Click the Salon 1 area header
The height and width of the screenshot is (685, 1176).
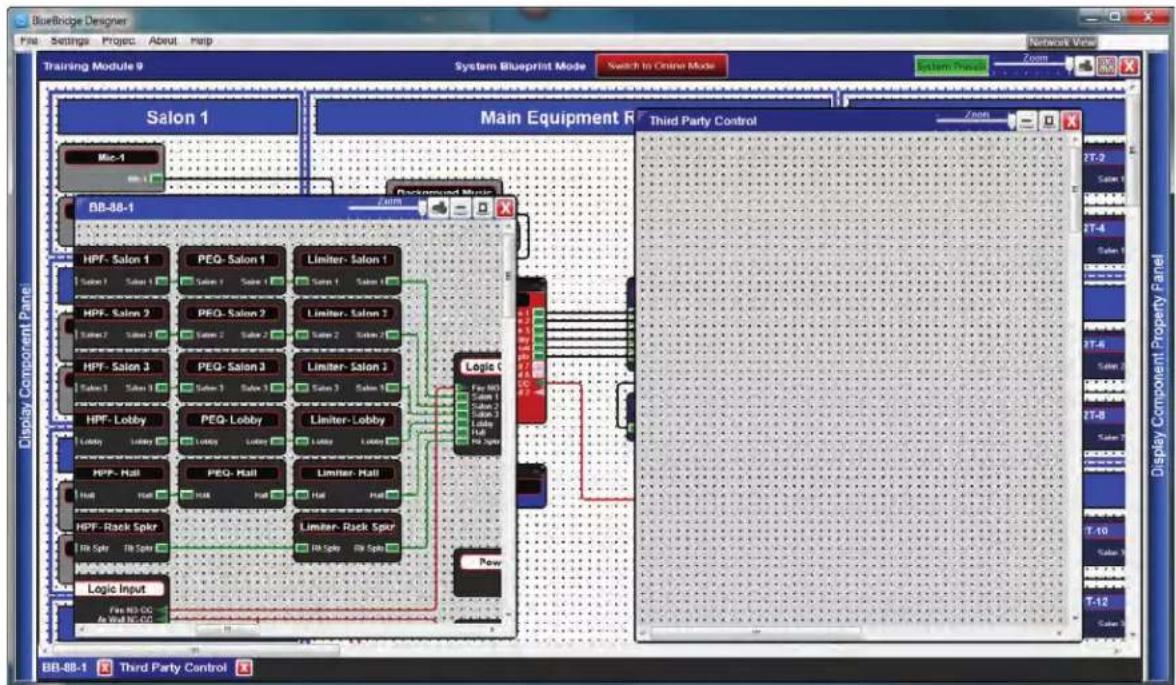(x=177, y=118)
